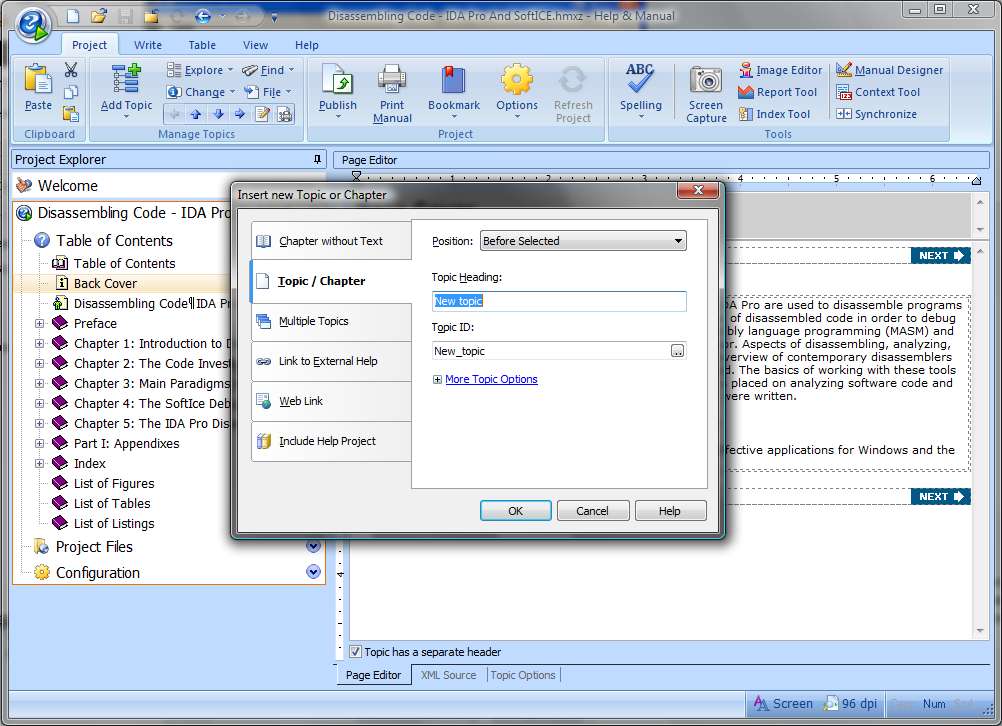
Task: Open the Context Tool
Action: (x=877, y=92)
